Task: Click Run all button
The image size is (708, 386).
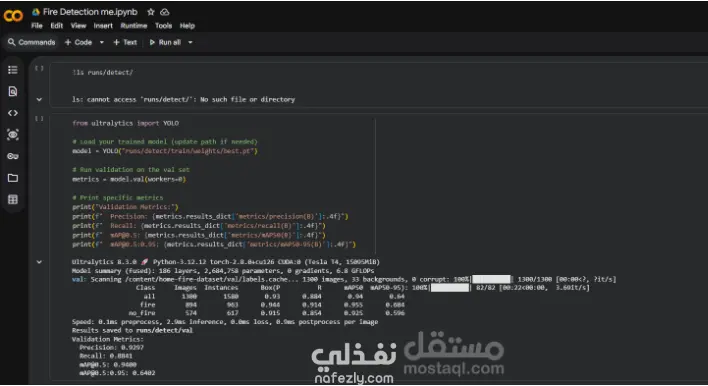Action: (x=165, y=42)
